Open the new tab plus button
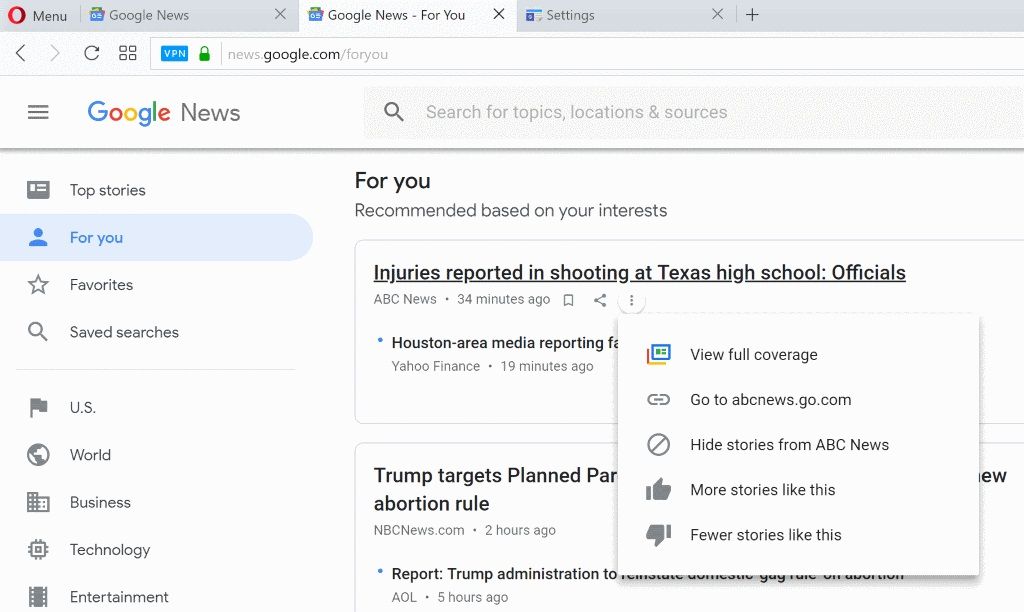Viewport: 1024px width, 612px height. coord(753,15)
